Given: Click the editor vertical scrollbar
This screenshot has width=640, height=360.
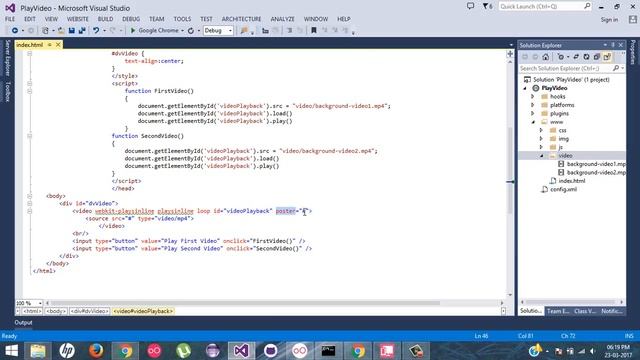Looking at the screenshot, I should [510, 171].
